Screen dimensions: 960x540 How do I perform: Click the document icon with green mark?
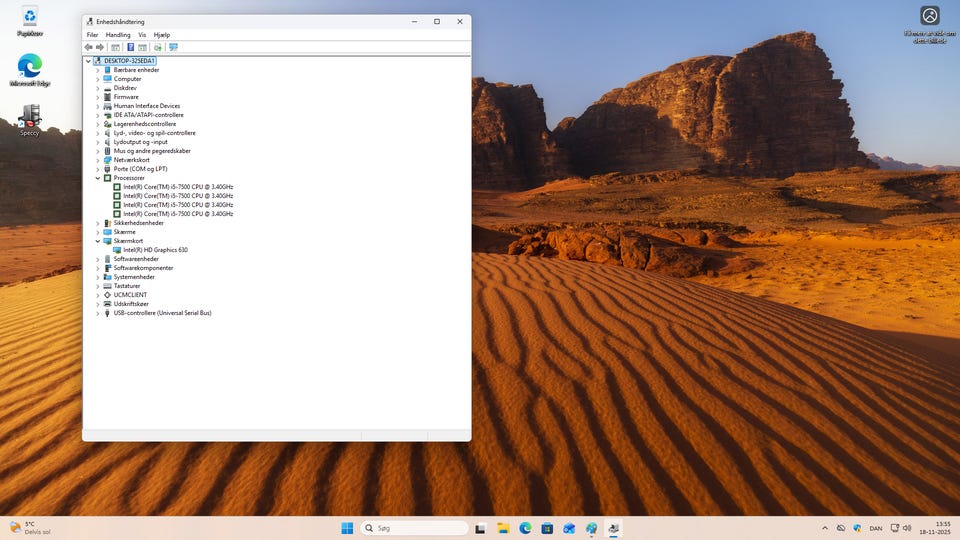(158, 47)
